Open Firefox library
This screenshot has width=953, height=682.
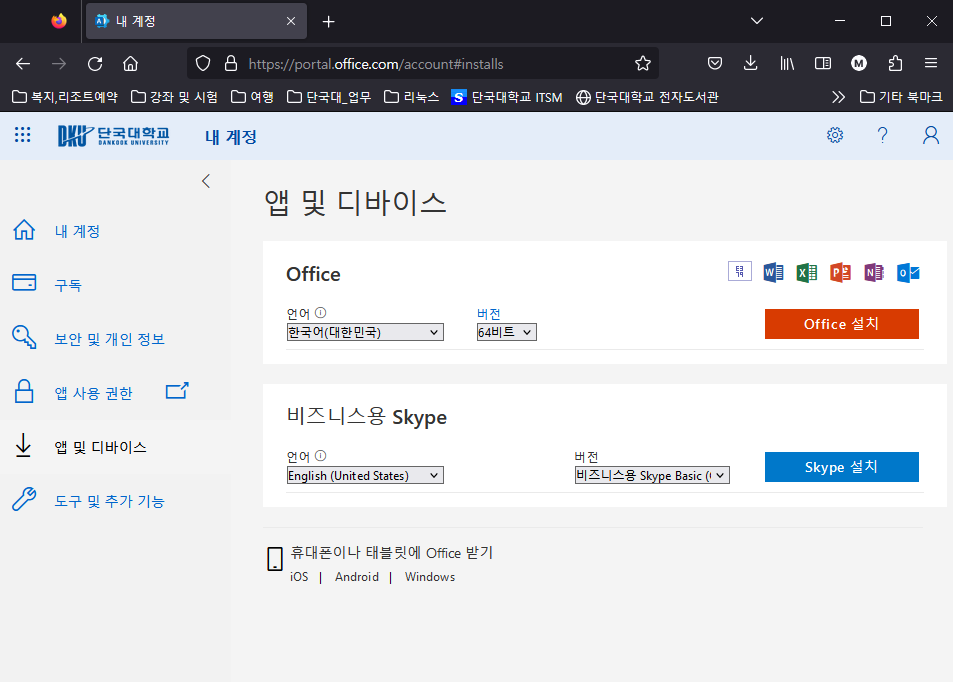tap(787, 63)
